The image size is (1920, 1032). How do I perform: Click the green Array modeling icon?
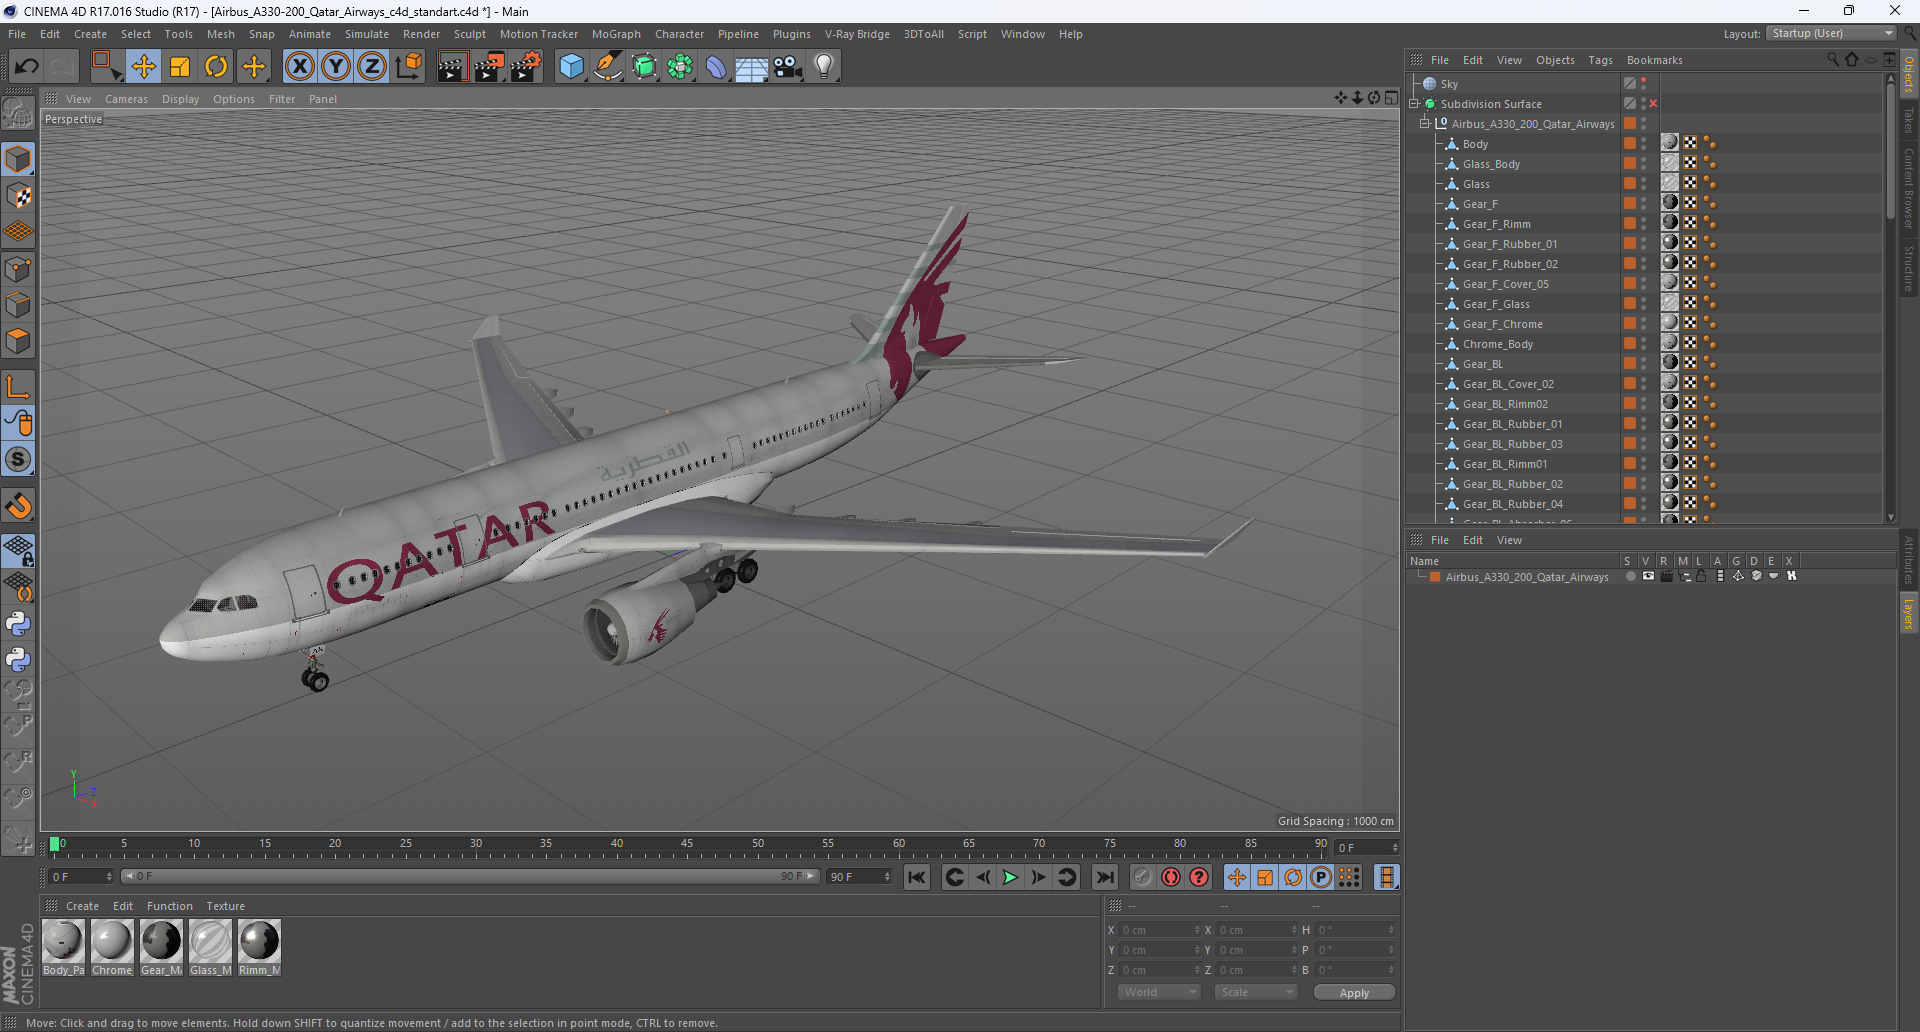click(x=680, y=67)
